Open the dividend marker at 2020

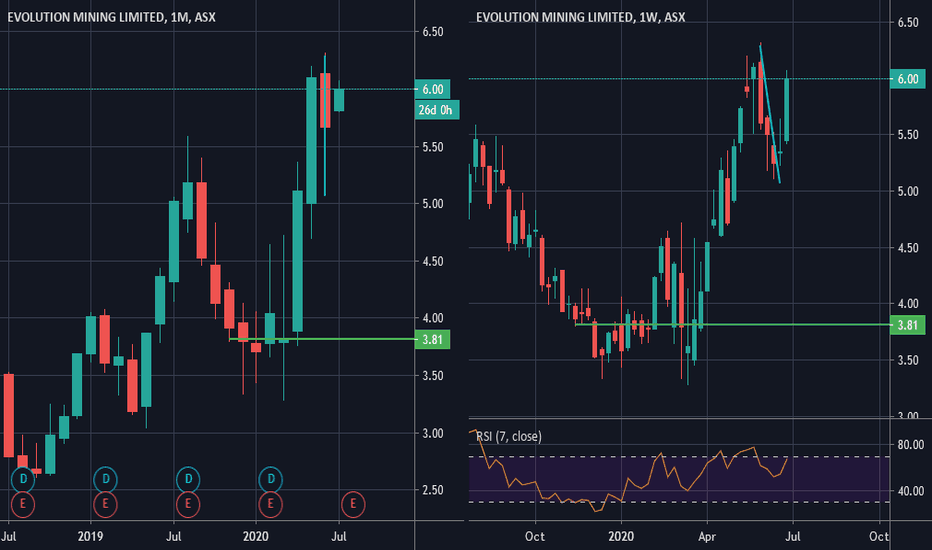pyautogui.click(x=270, y=479)
